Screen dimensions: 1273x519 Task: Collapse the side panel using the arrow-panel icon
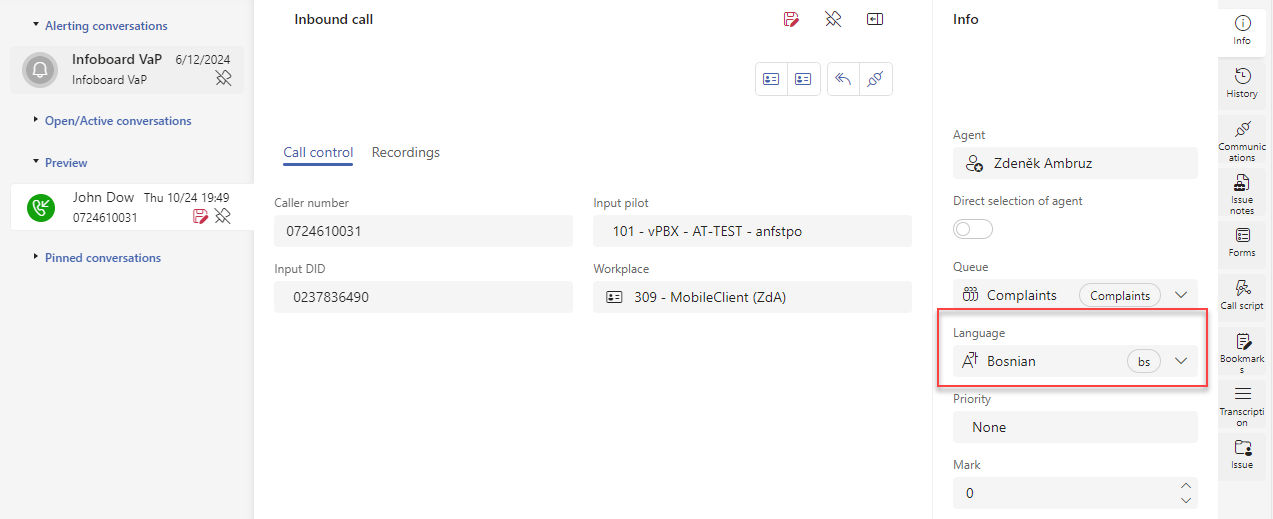coord(875,19)
